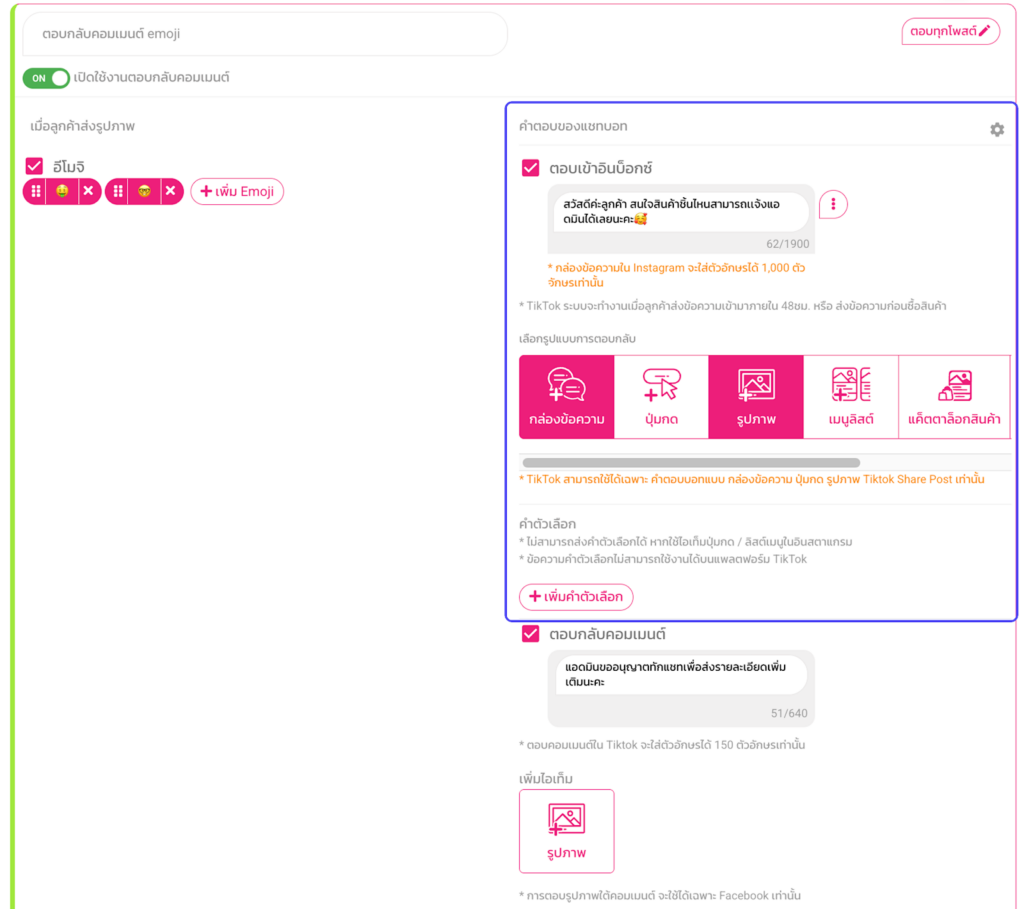The width and height of the screenshot is (1024, 909).
Task: Select the แค็ตตาล็อกสินค้า product catalog reply type
Action: pos(953,397)
